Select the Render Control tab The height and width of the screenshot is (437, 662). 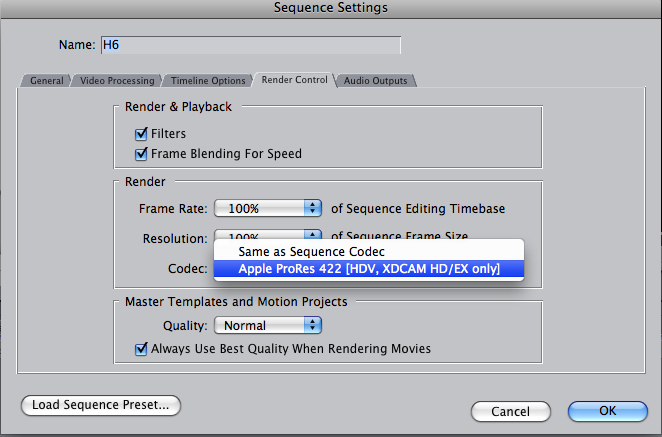pos(294,80)
